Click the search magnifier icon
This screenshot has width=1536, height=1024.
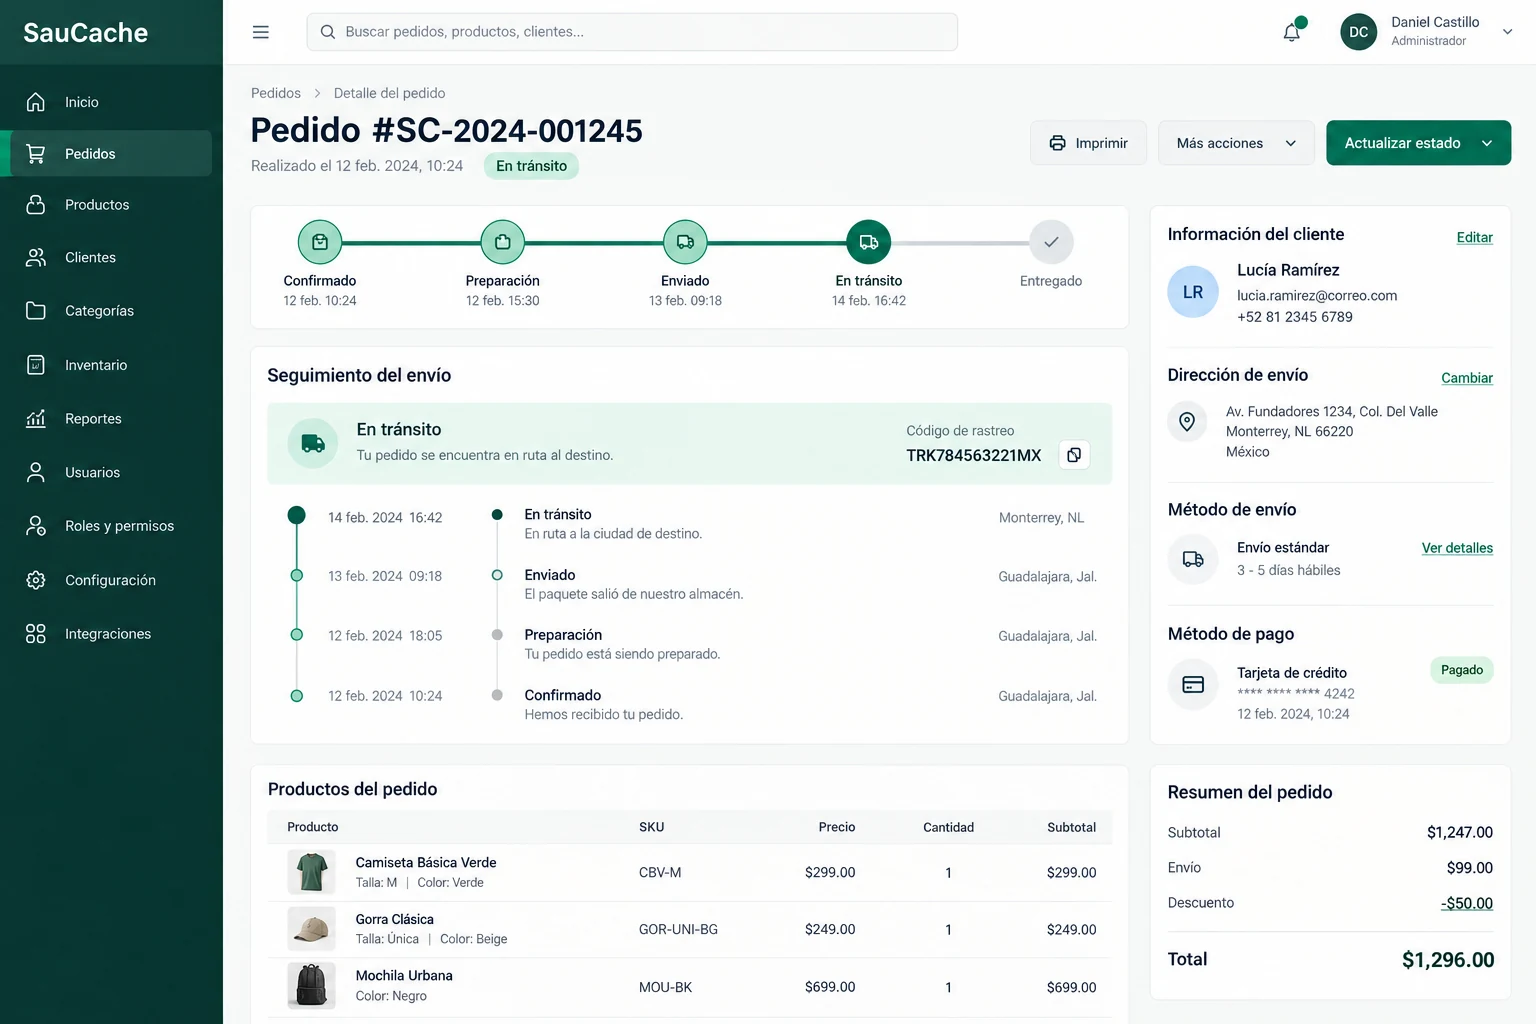(x=327, y=32)
